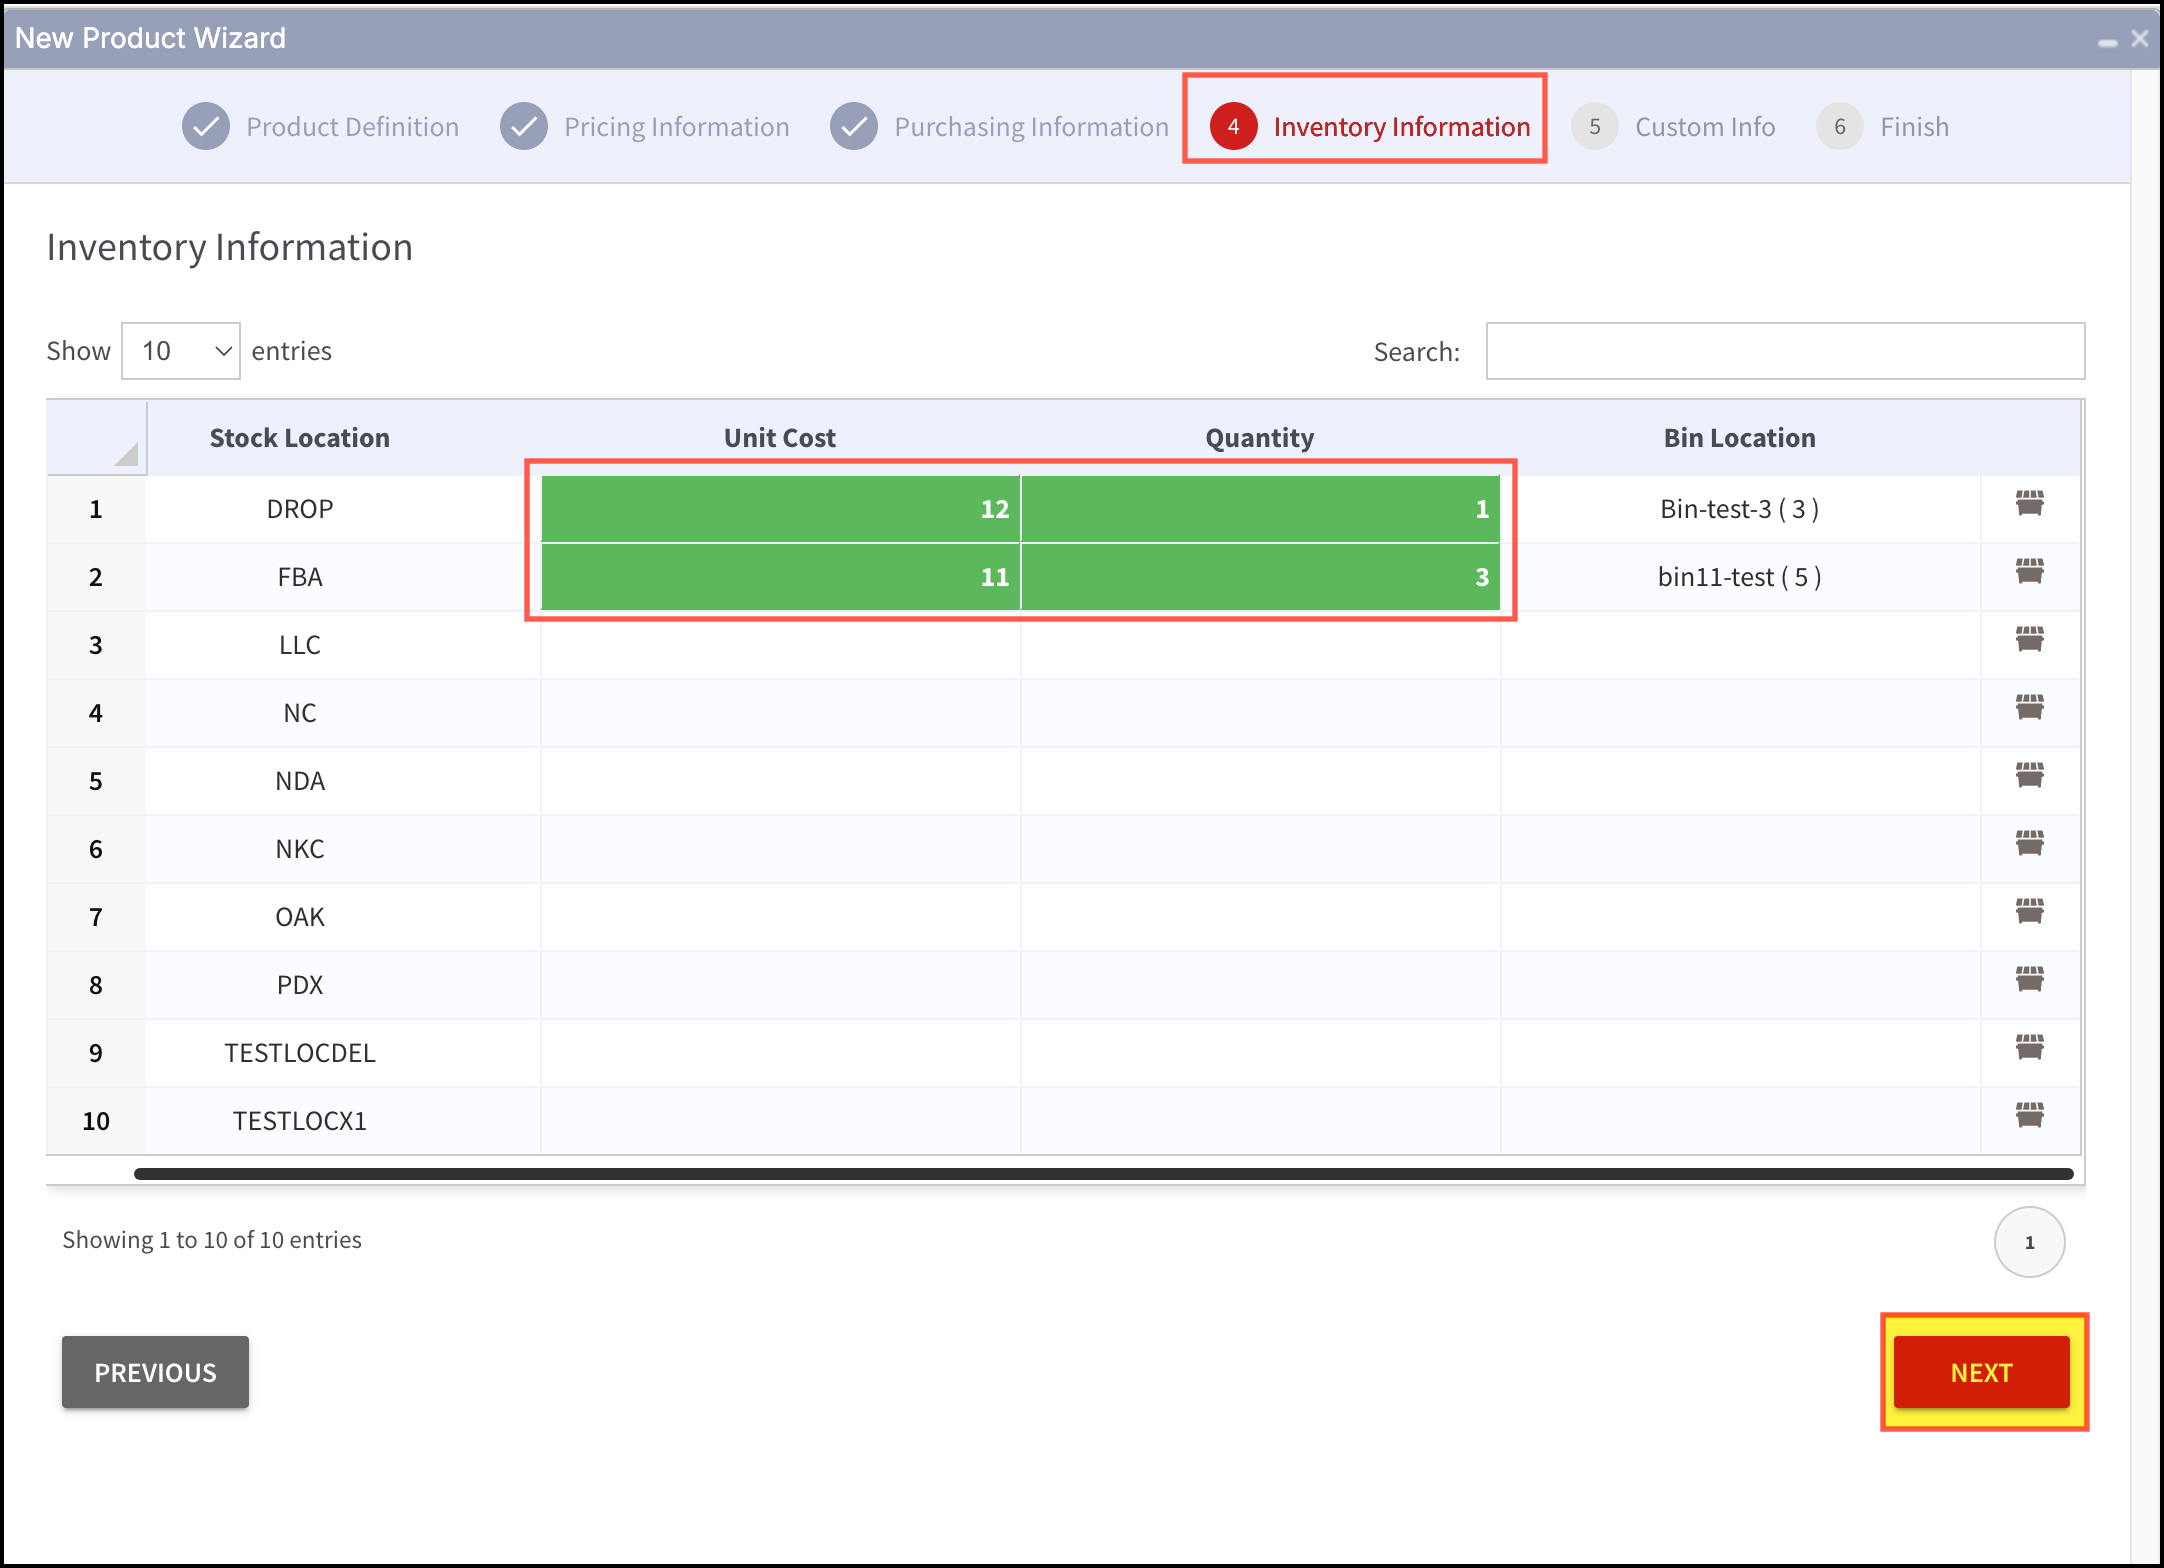Select the TESTLOCDEL stock location cell
The width and height of the screenshot is (2164, 1568).
click(x=343, y=1053)
